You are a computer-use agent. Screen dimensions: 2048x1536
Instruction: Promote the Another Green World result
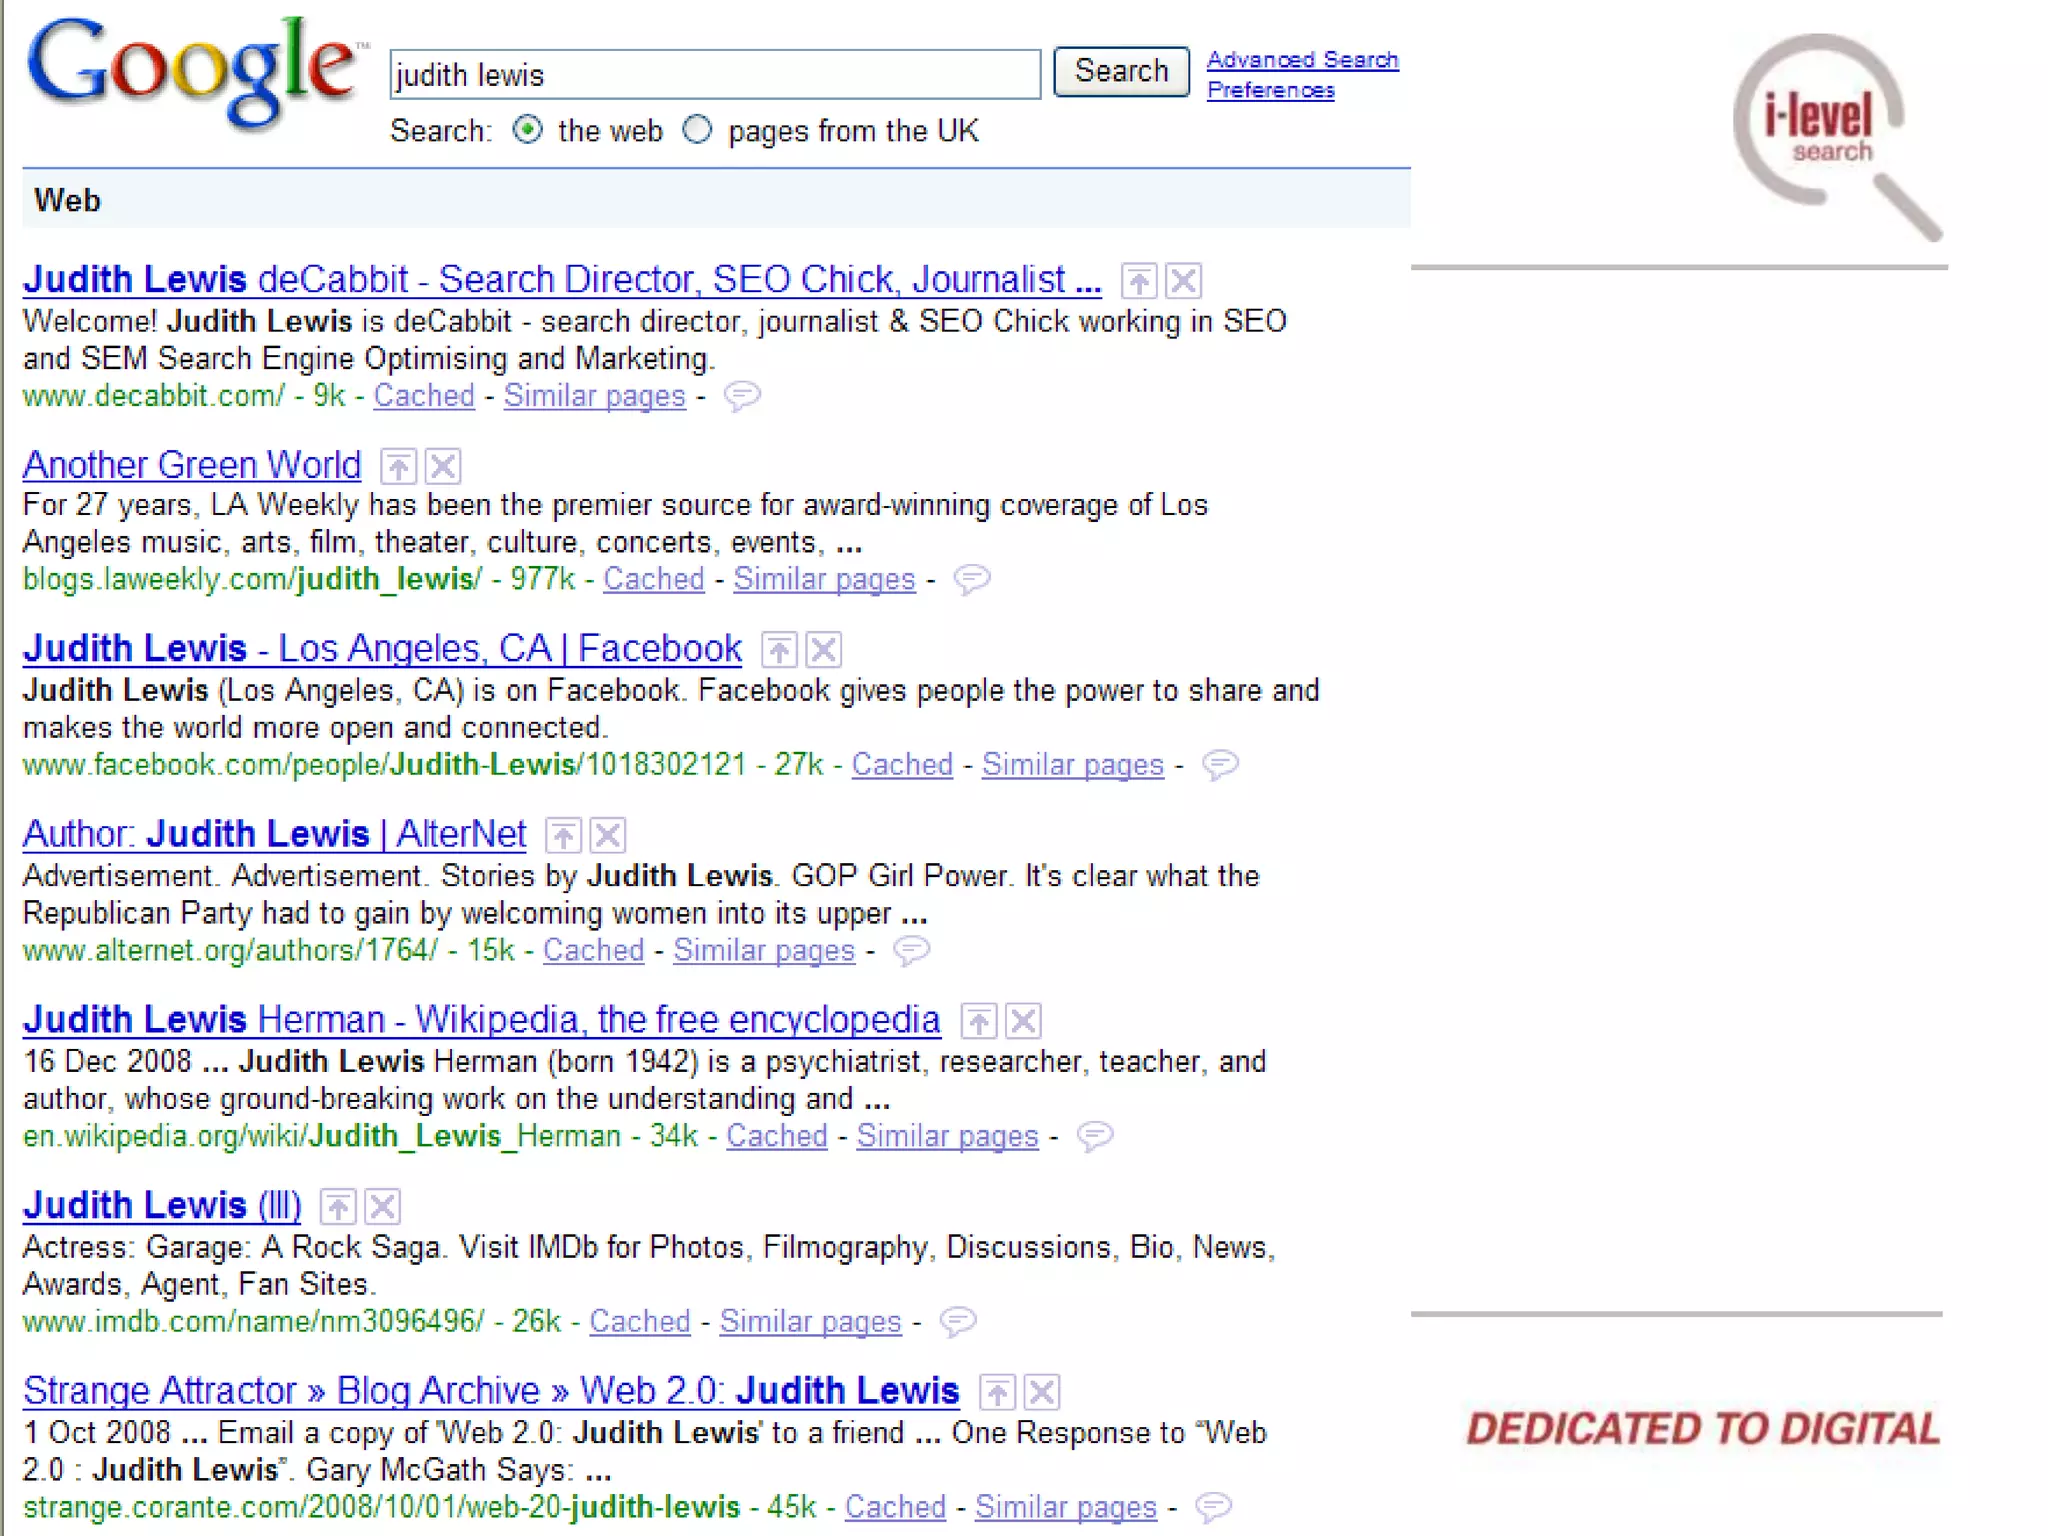(398, 466)
